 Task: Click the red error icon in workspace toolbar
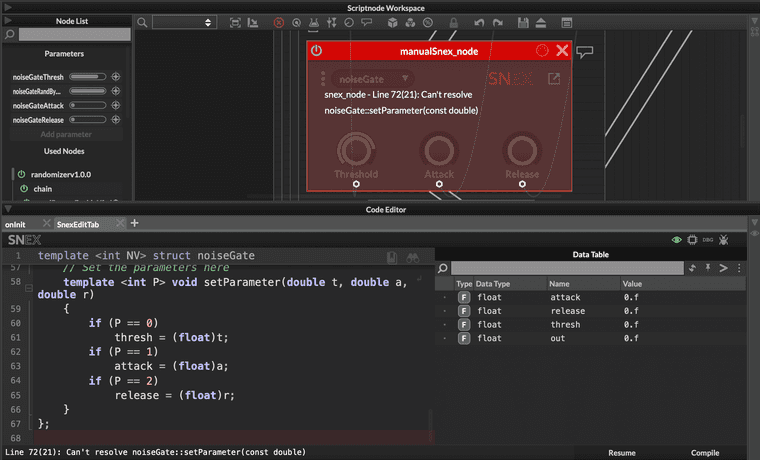click(x=279, y=22)
